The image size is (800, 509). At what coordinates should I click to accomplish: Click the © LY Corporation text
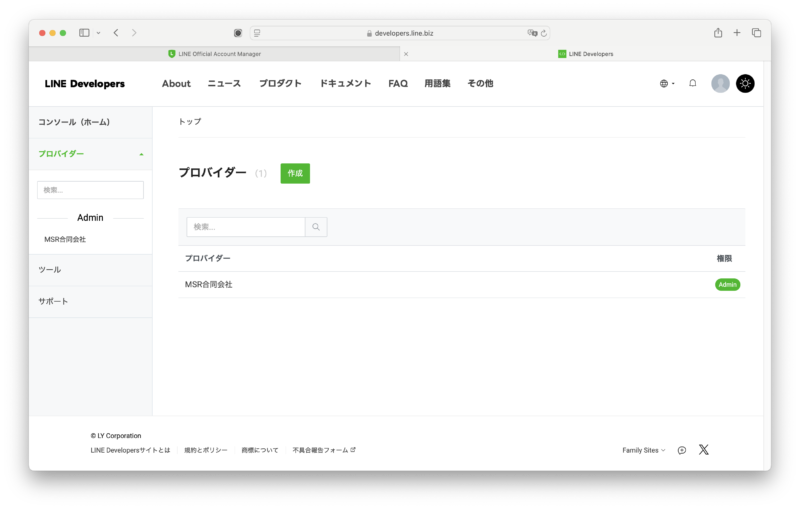pos(116,436)
